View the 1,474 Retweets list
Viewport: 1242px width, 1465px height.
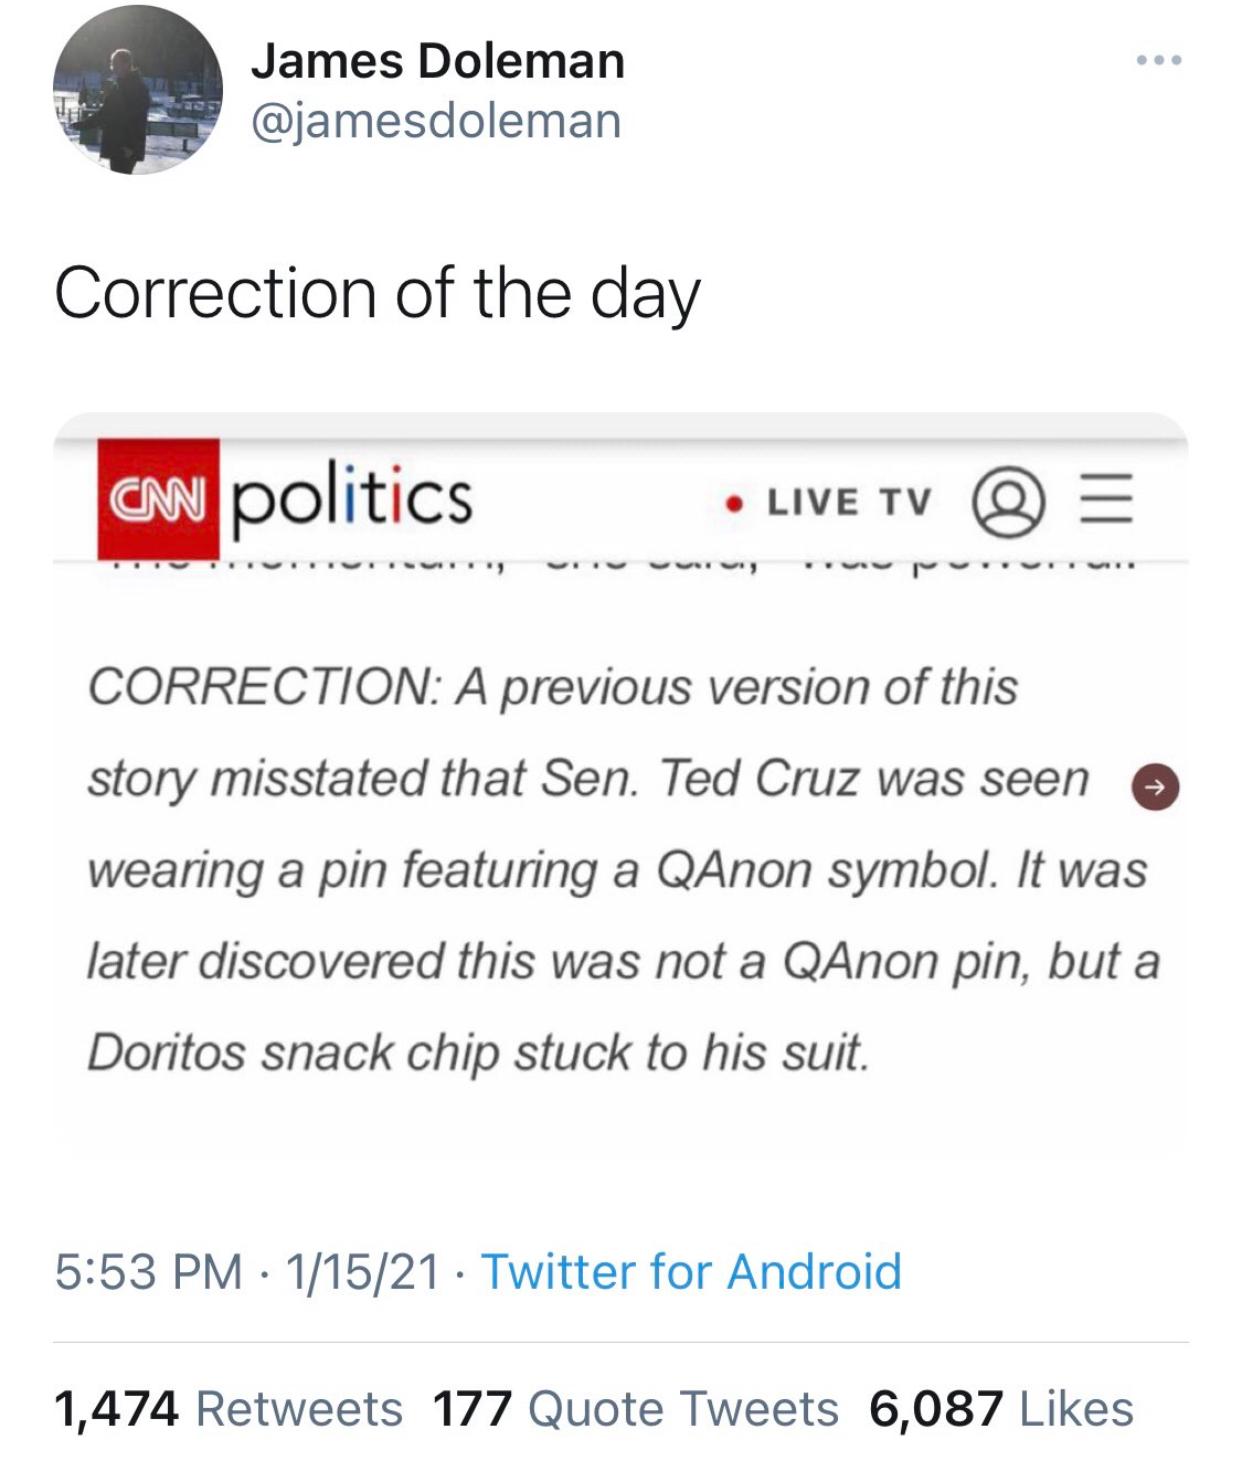(228, 1408)
